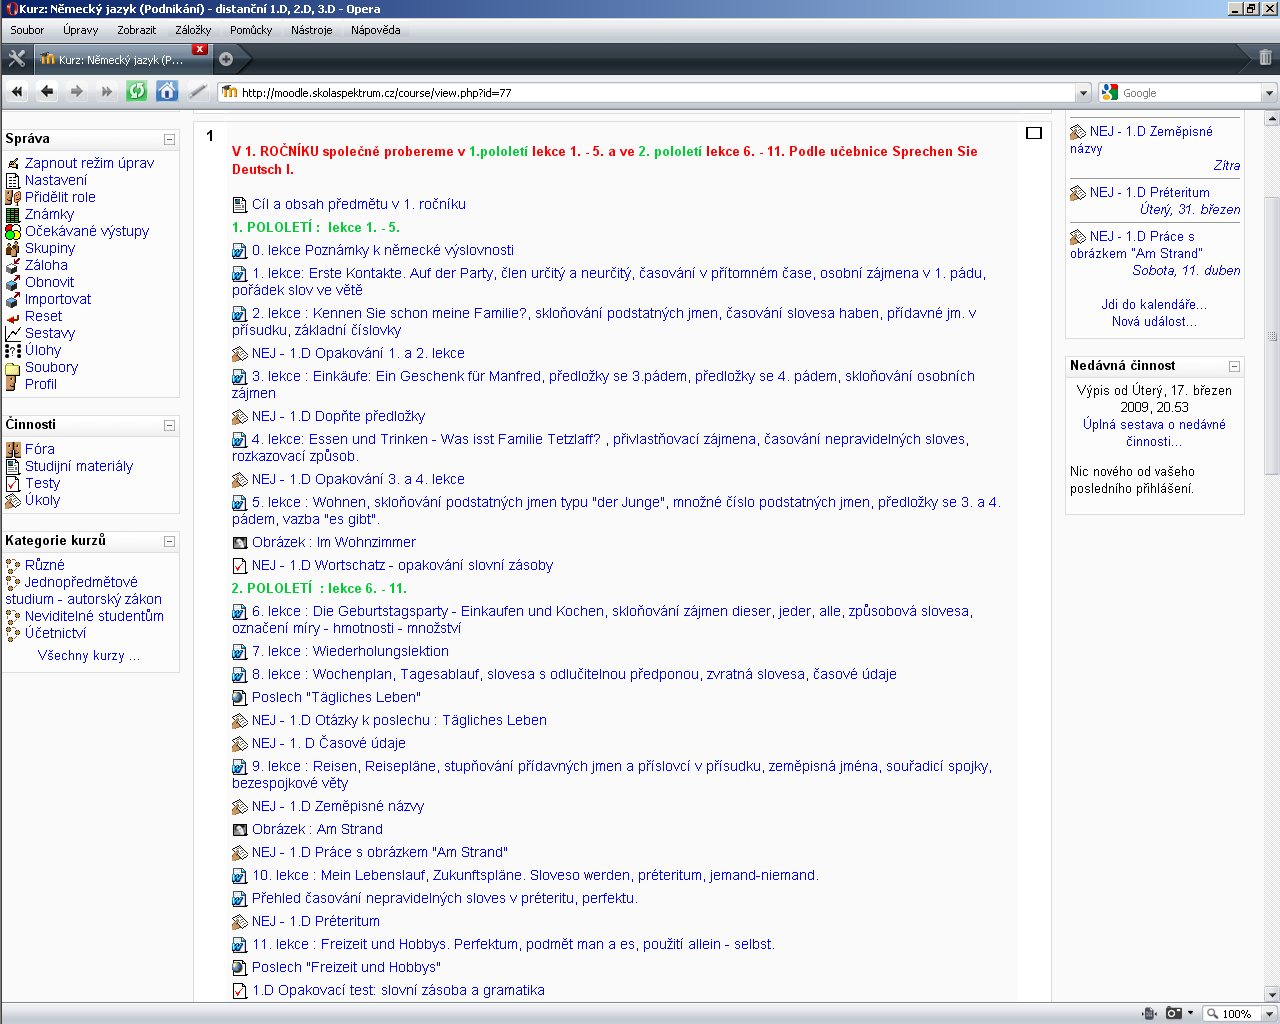The height and width of the screenshot is (1024, 1280).
Task: Open NEJ - 1.D Préteritum in main list
Action: (316, 921)
